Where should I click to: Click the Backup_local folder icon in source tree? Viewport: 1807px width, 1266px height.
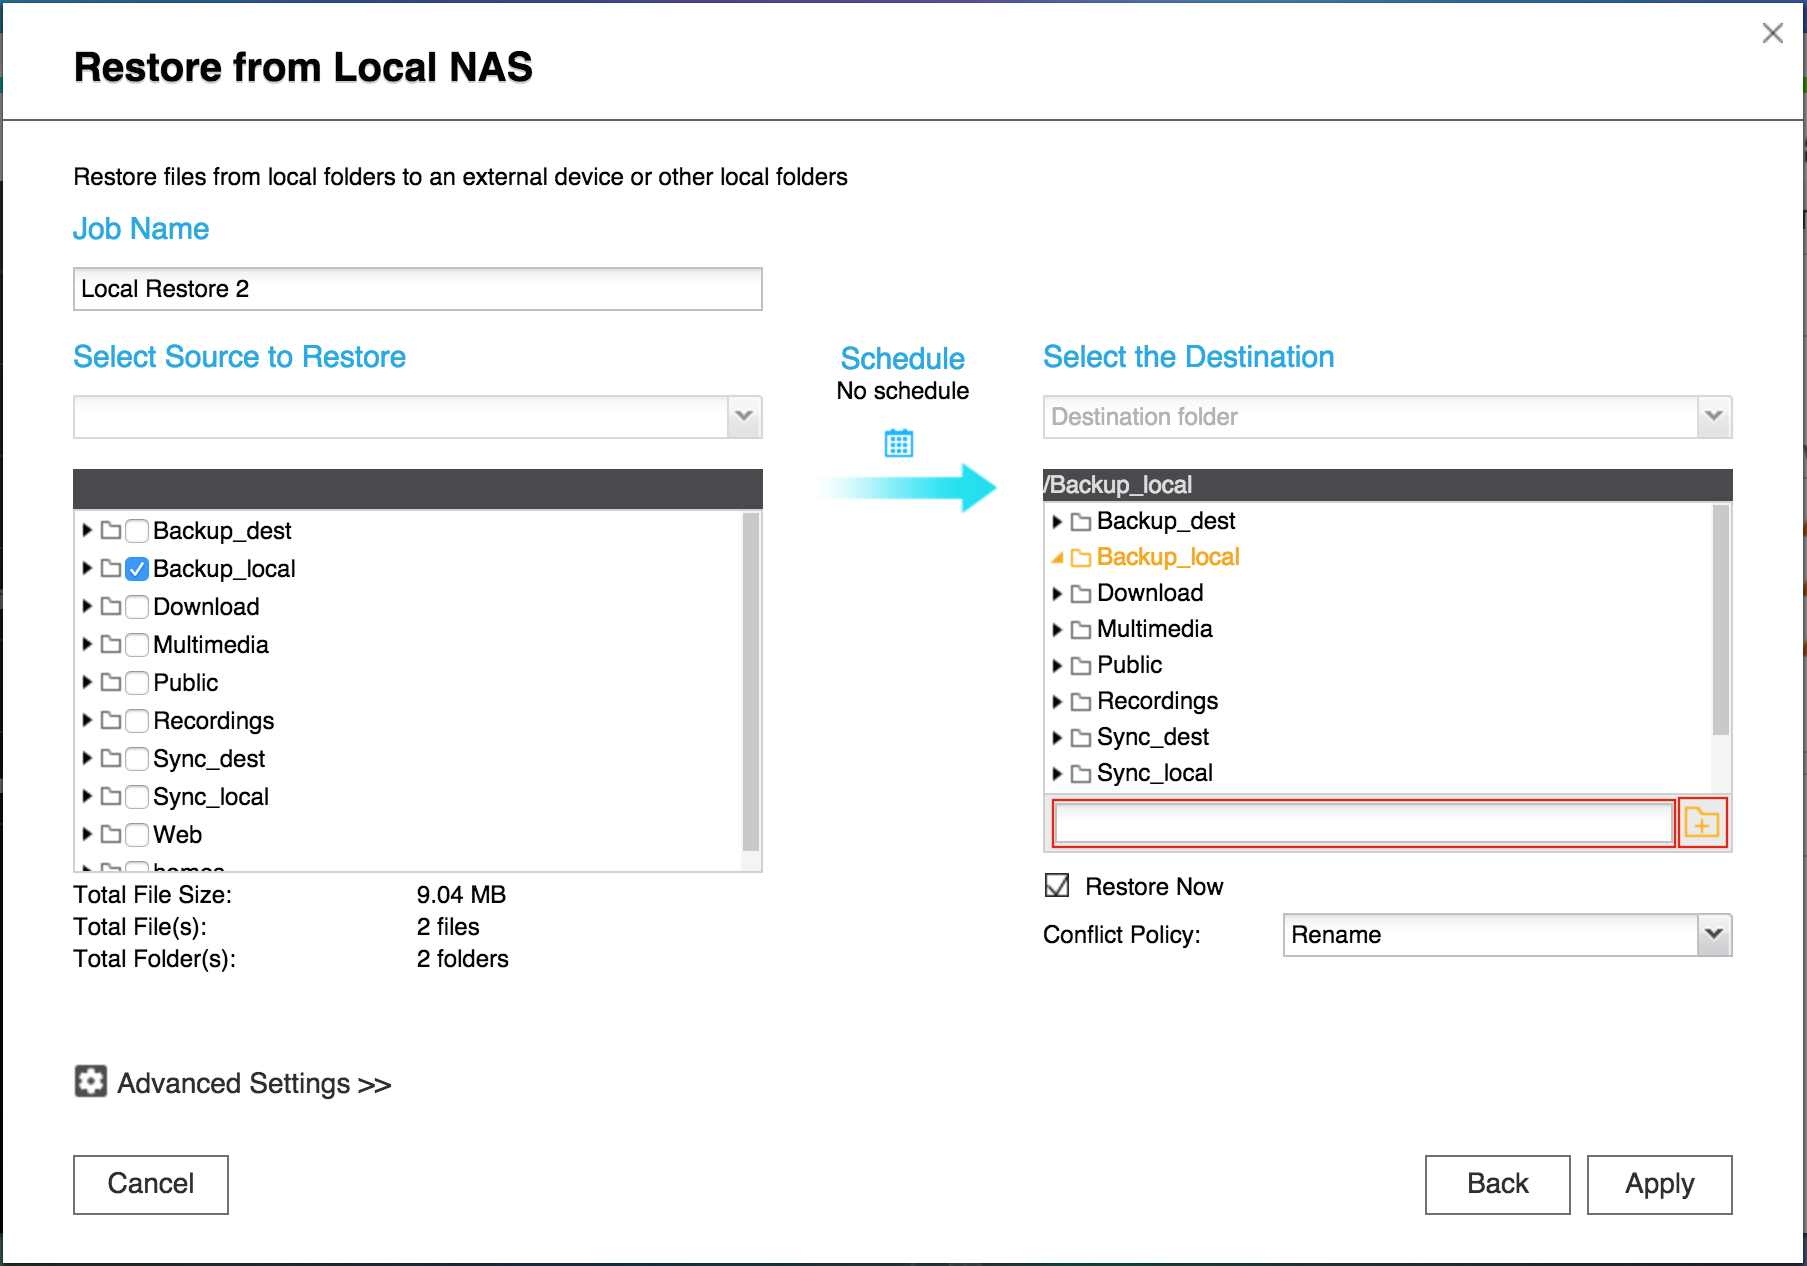coord(112,568)
